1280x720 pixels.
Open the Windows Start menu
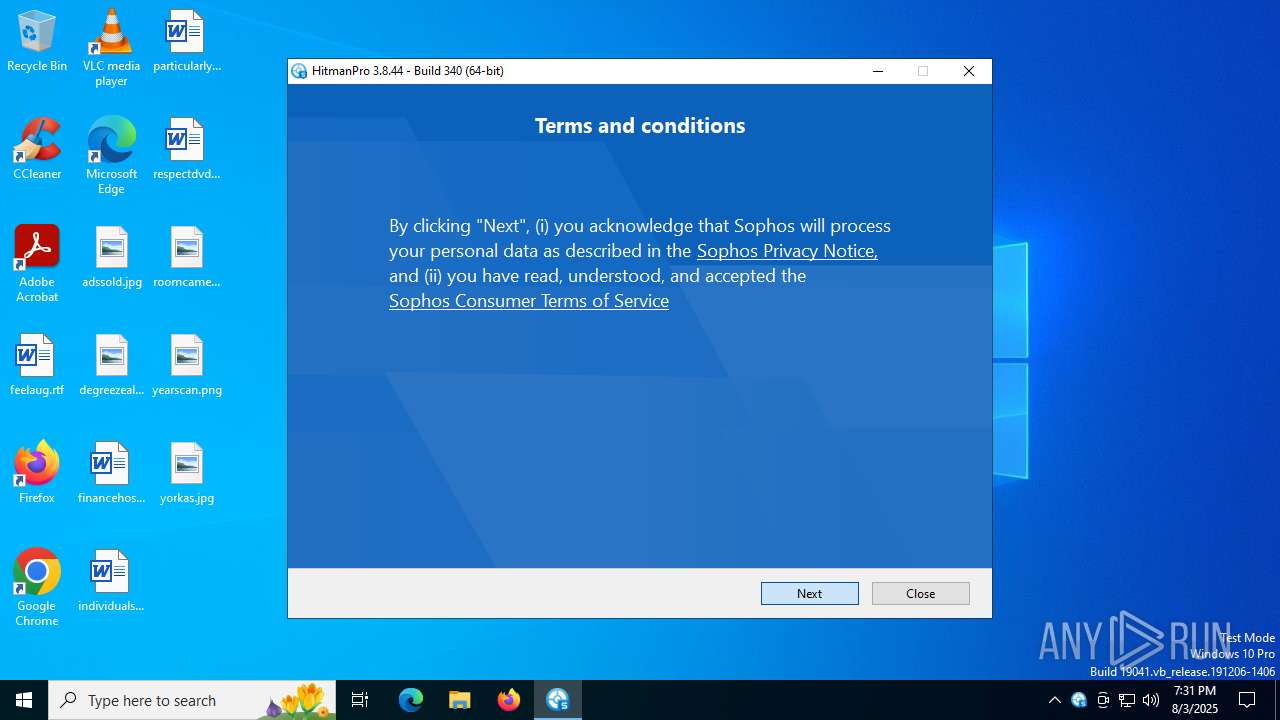point(24,700)
